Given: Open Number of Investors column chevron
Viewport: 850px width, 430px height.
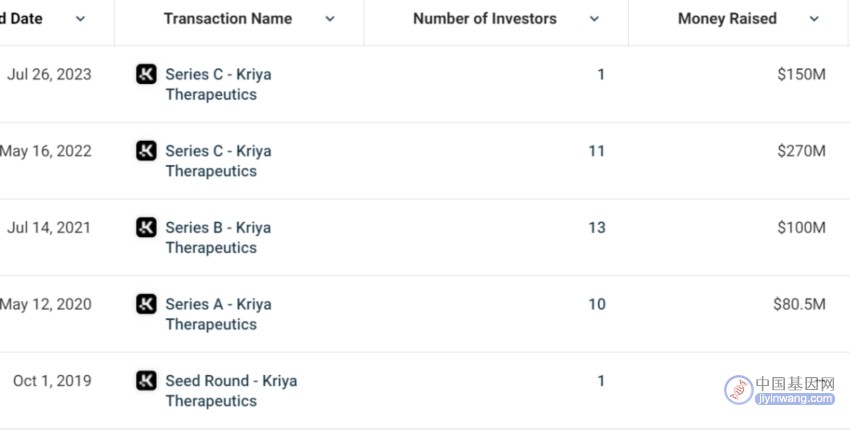Looking at the screenshot, I should coord(594,19).
